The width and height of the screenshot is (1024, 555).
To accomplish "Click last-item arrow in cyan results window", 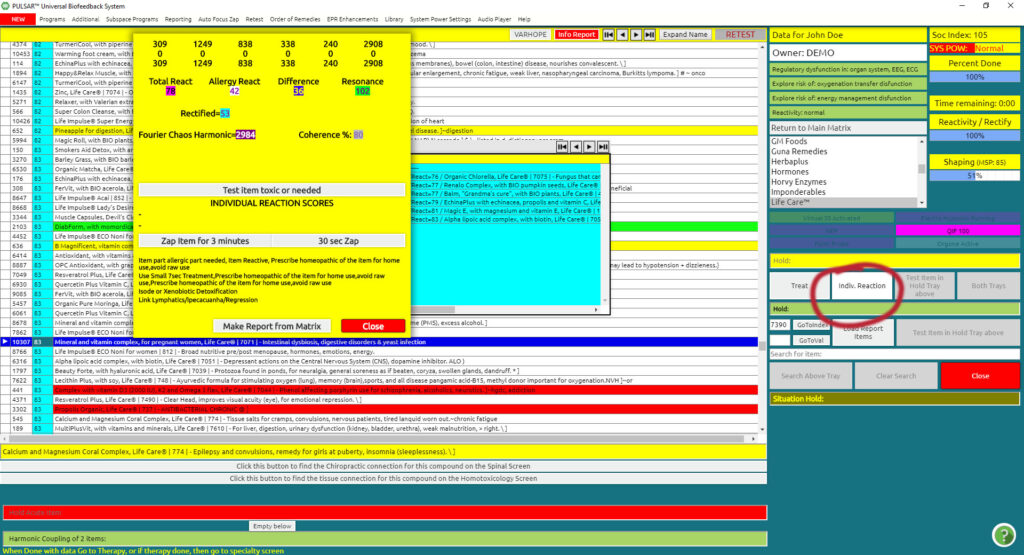I will [x=603, y=147].
